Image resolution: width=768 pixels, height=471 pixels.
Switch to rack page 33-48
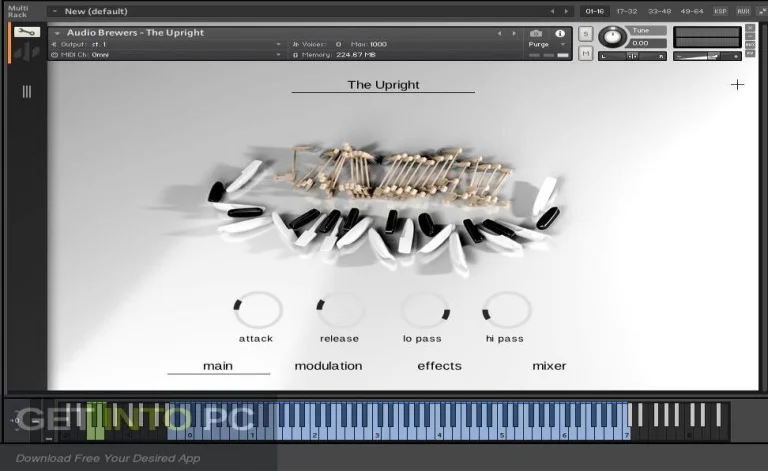click(x=659, y=11)
